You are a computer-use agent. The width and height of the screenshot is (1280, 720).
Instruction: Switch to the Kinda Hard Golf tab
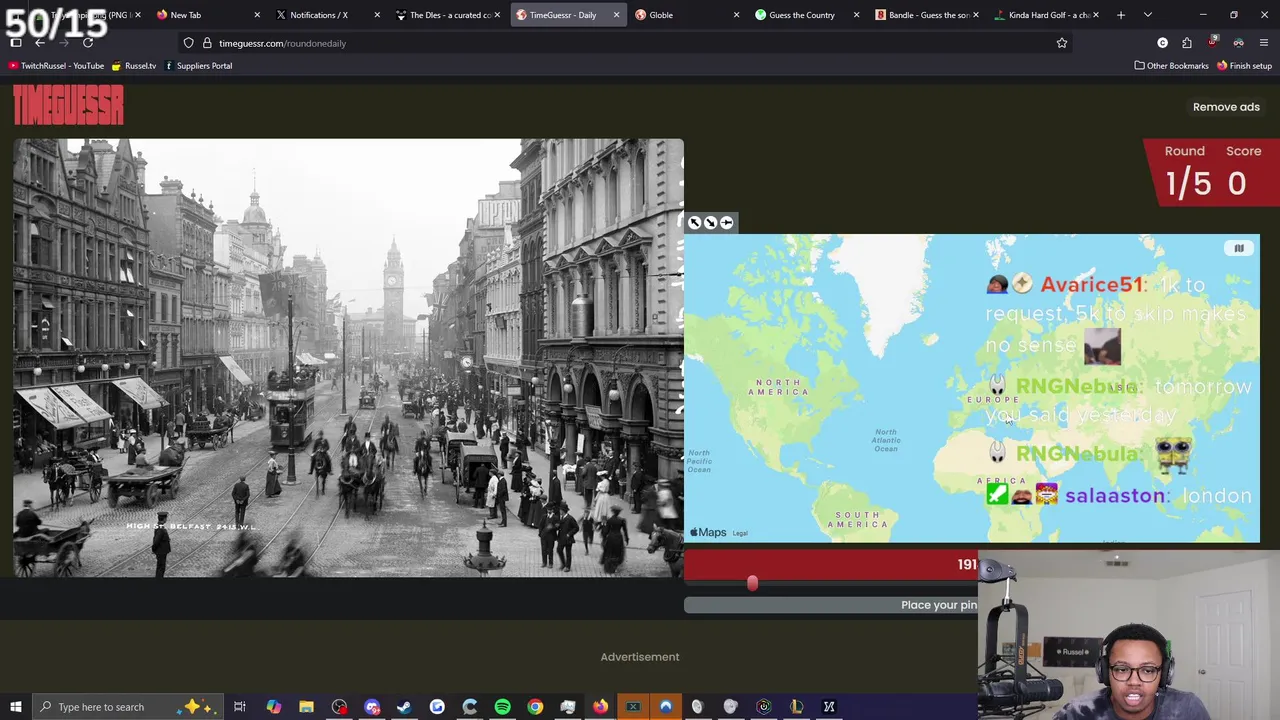point(1047,15)
